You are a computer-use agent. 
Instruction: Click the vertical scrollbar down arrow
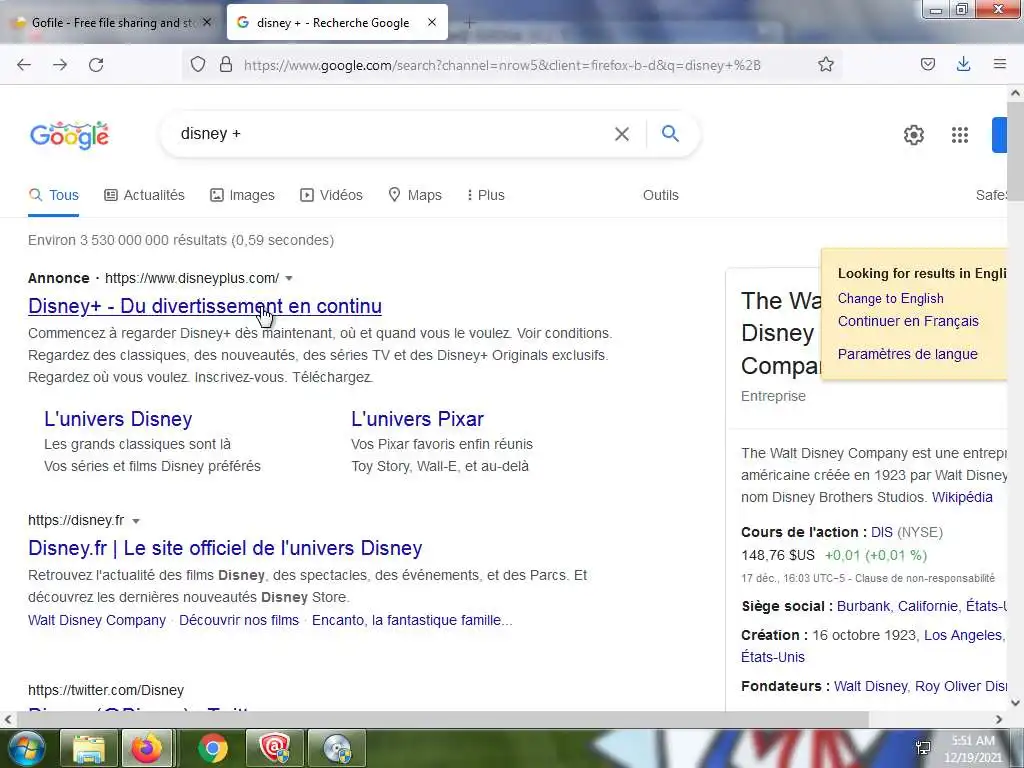[x=1016, y=703]
